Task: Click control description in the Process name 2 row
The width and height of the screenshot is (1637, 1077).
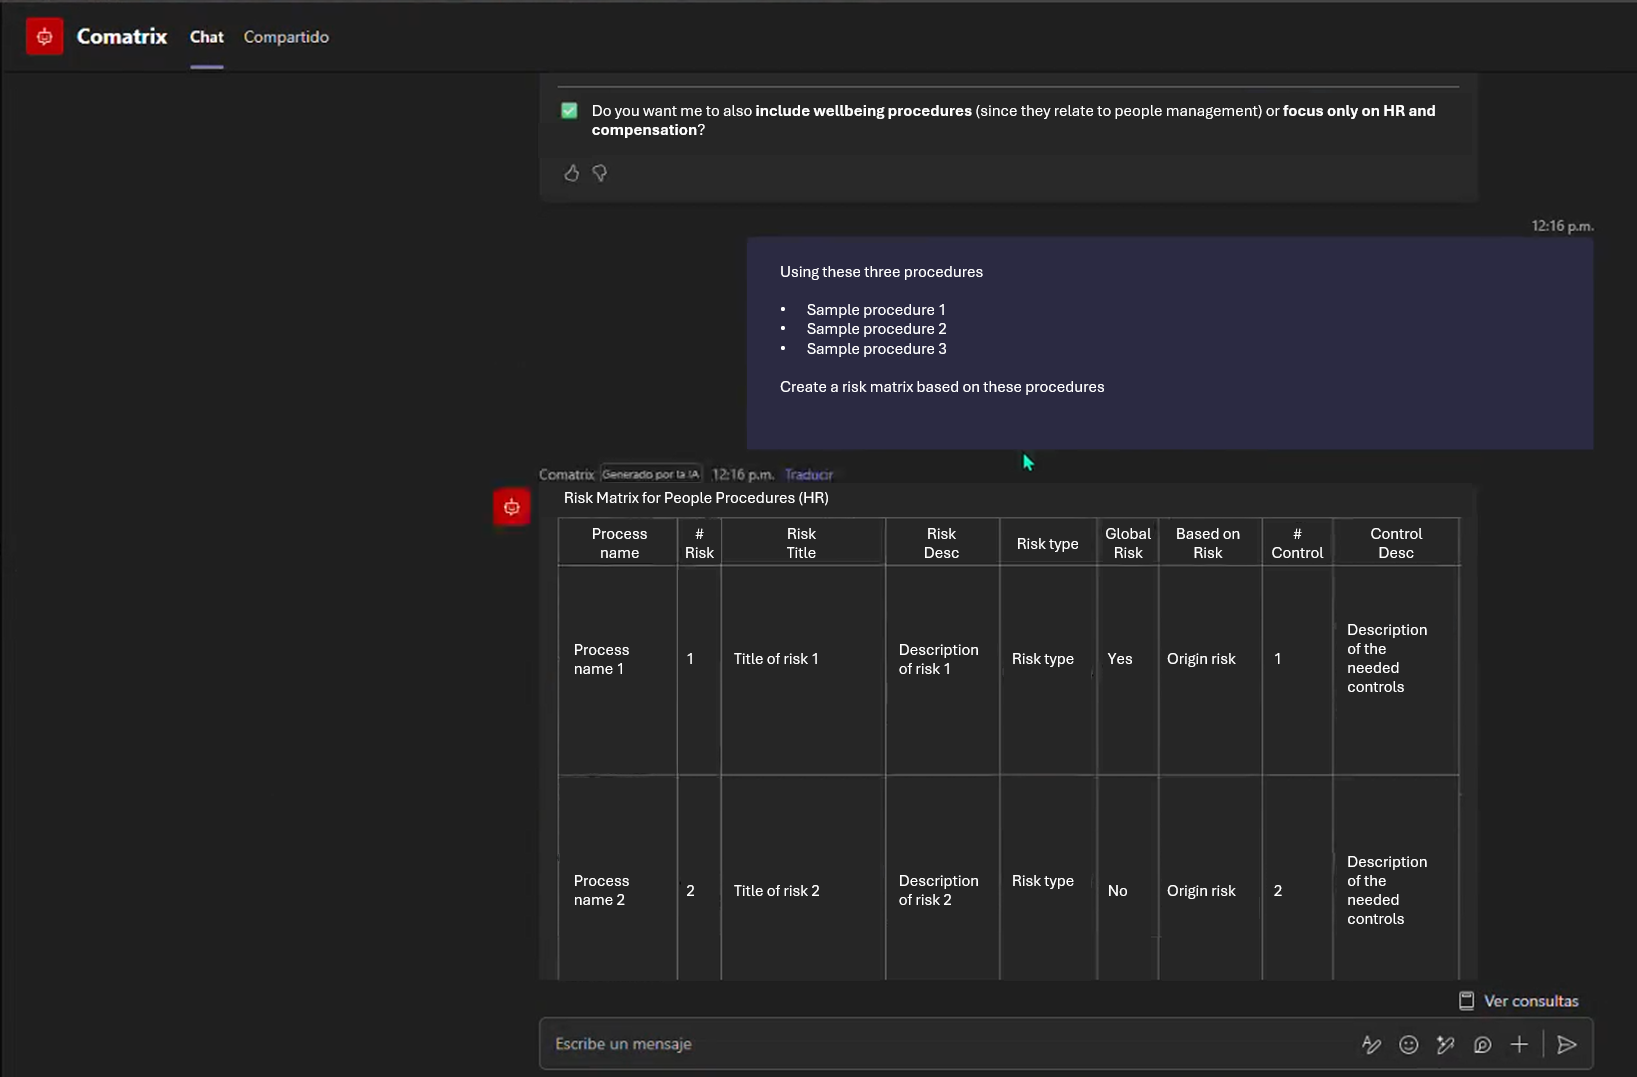Action: click(1387, 890)
